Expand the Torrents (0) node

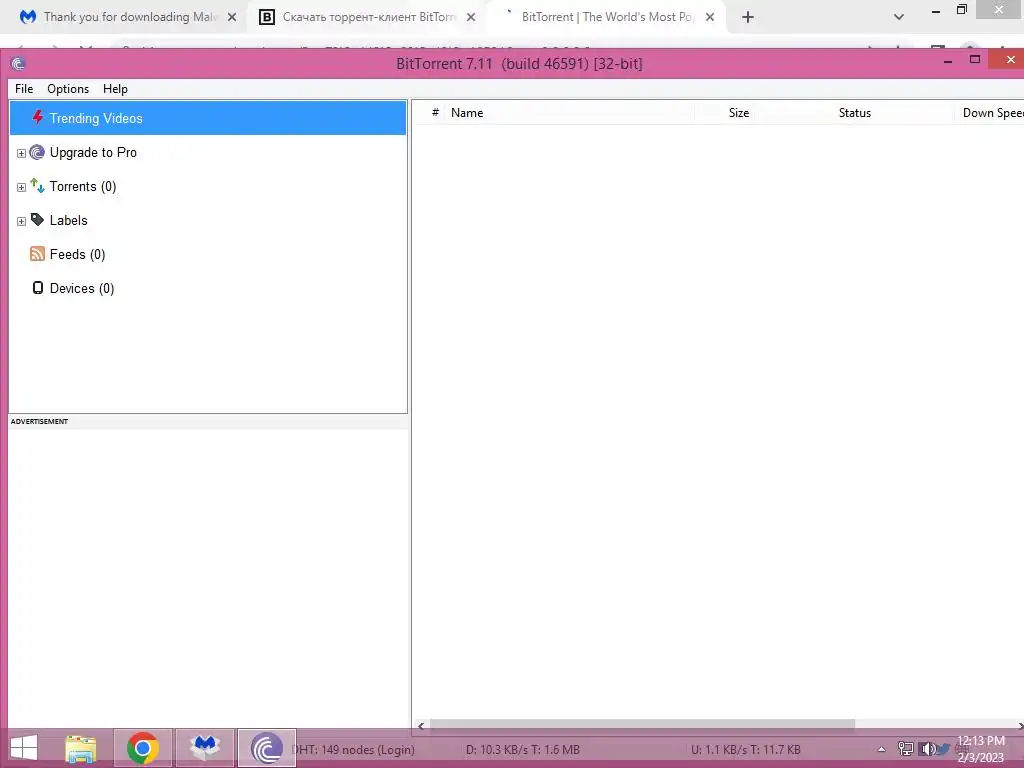pyautogui.click(x=21, y=187)
